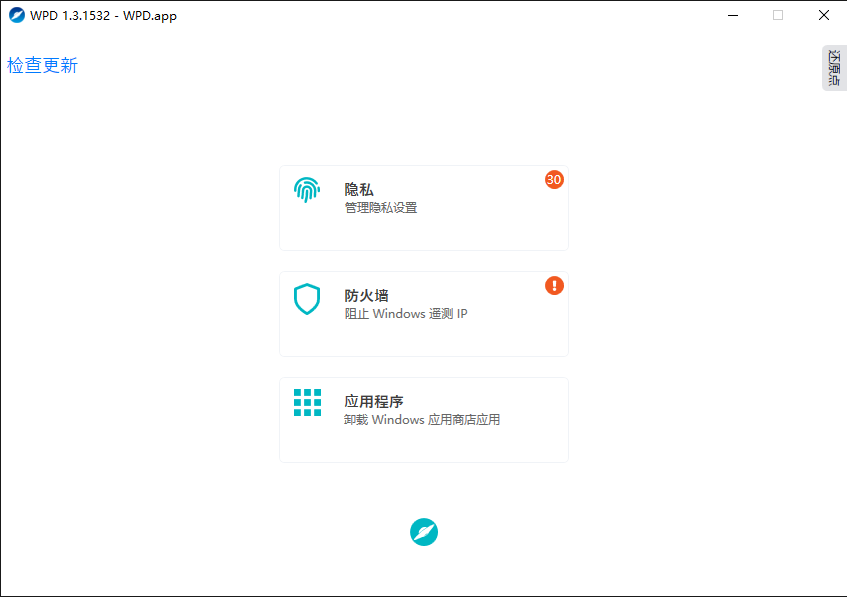Click the exclamation warning badge on the 防火墙 card
847x597 pixels.
[554, 285]
